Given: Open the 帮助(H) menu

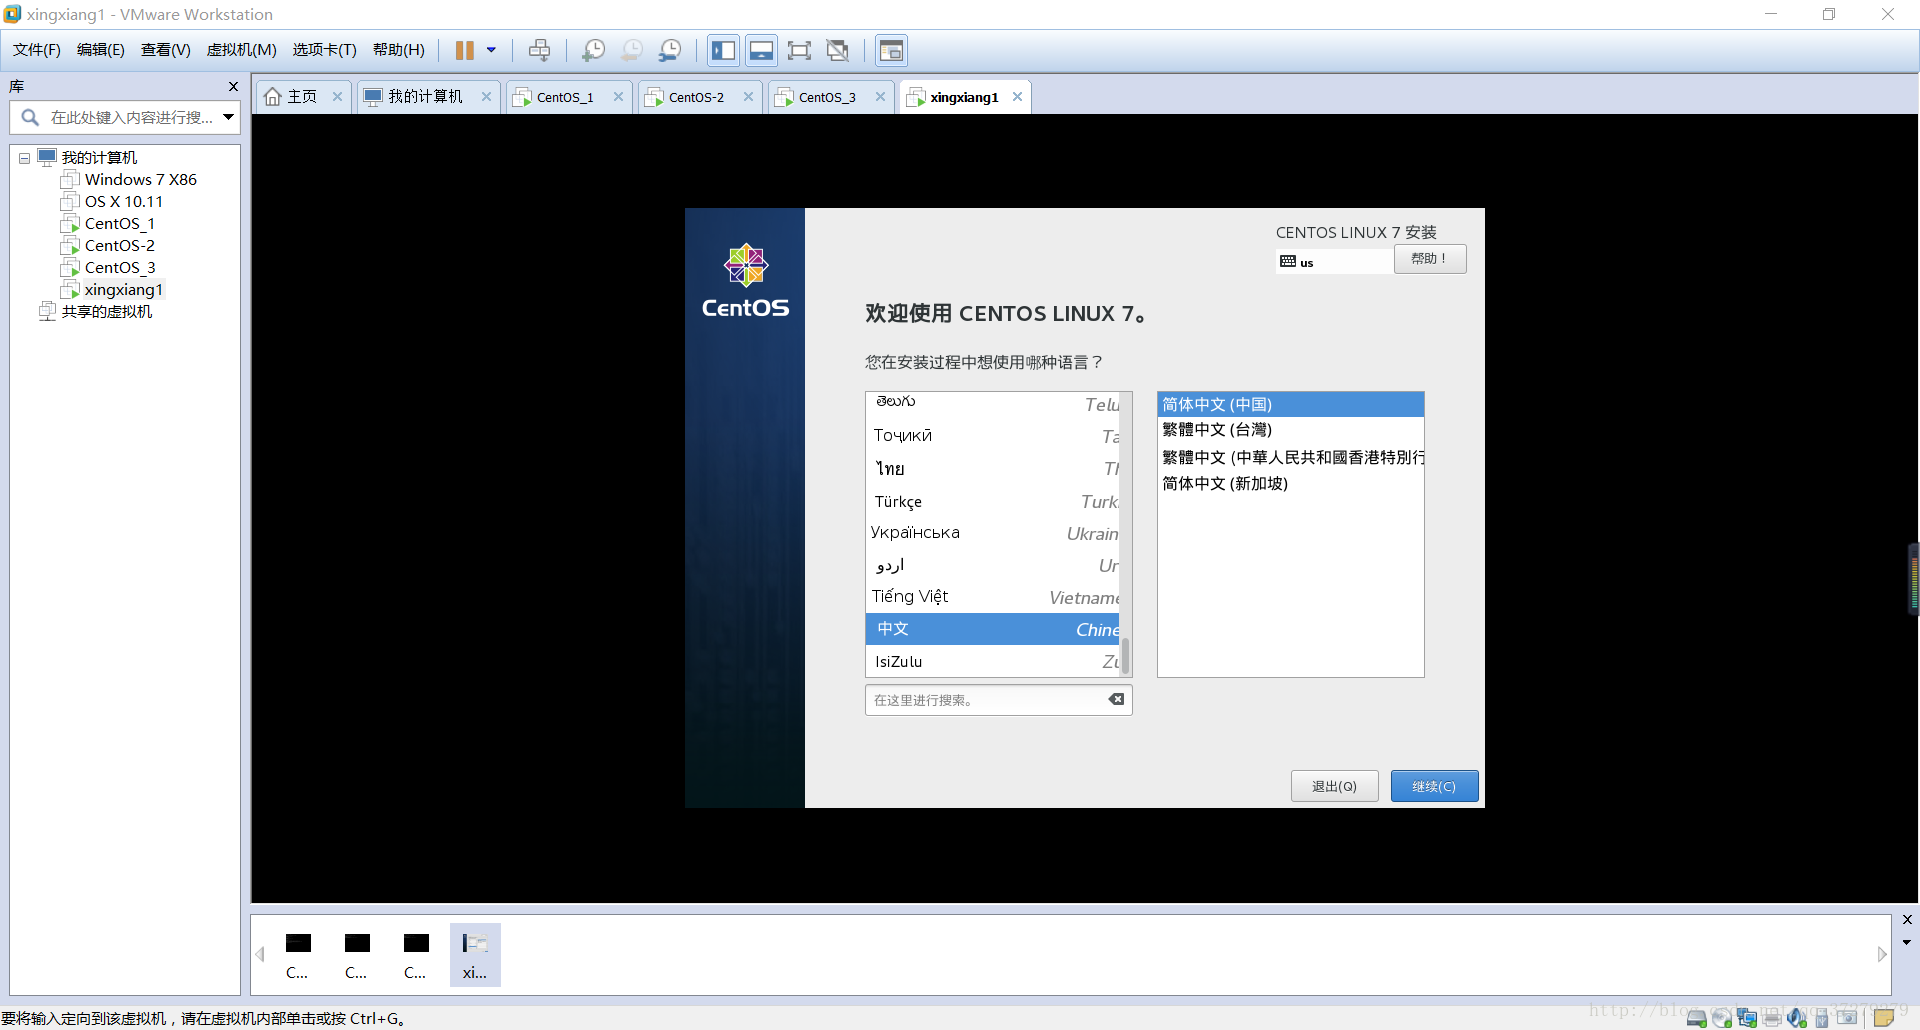Looking at the screenshot, I should tap(399, 50).
